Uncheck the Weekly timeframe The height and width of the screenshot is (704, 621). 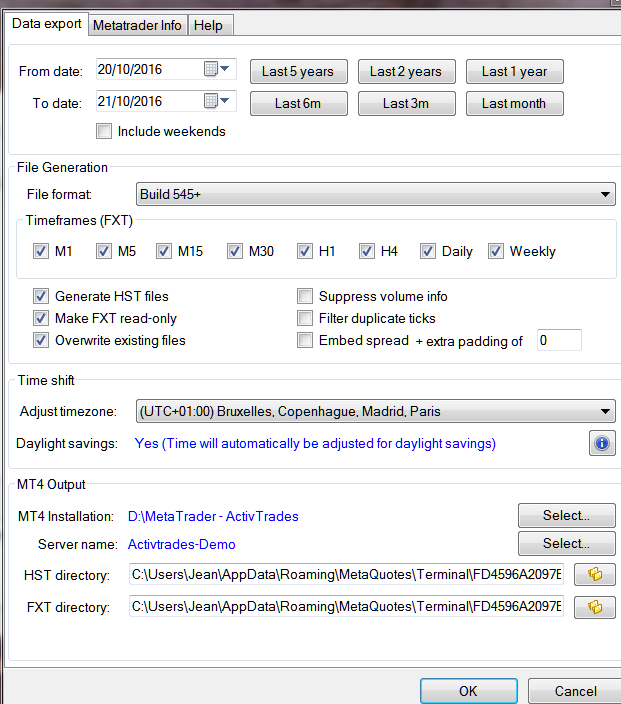[496, 251]
